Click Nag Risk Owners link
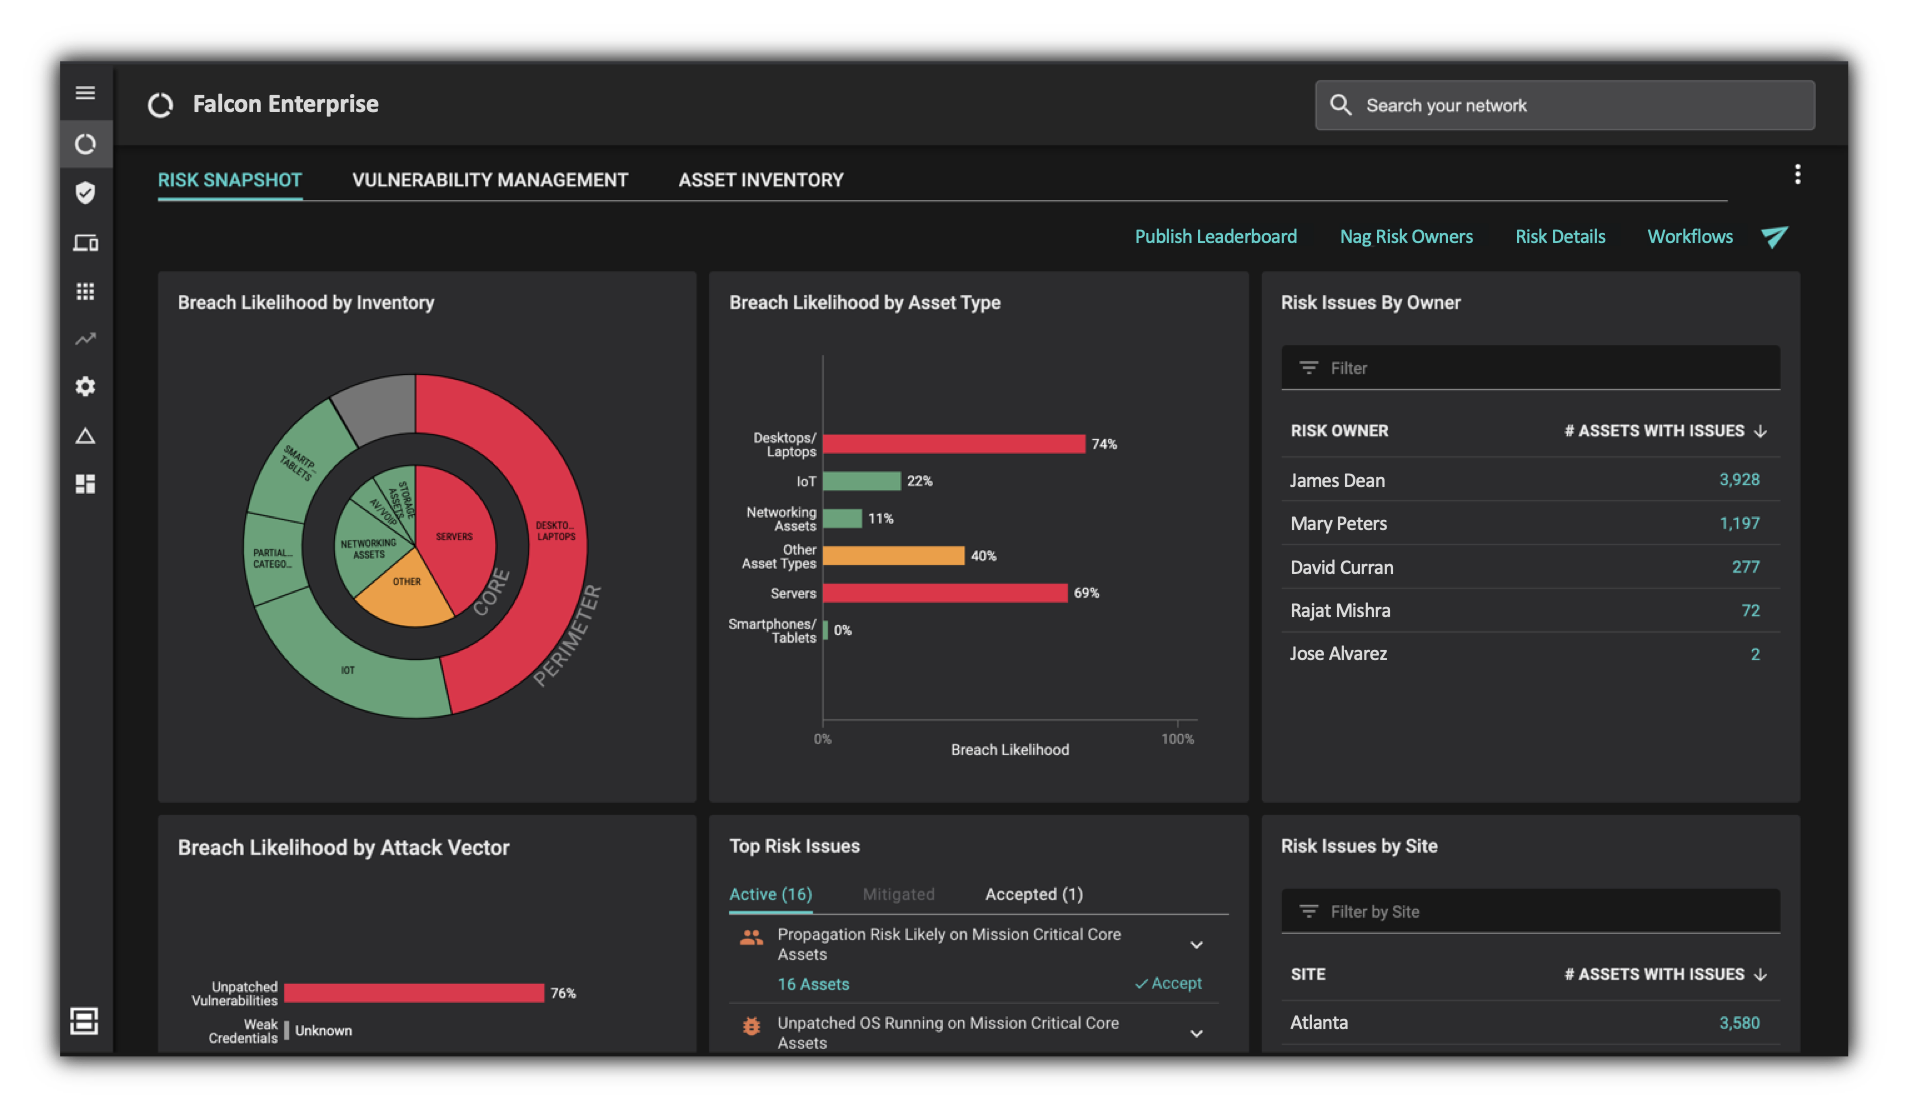 click(x=1406, y=237)
